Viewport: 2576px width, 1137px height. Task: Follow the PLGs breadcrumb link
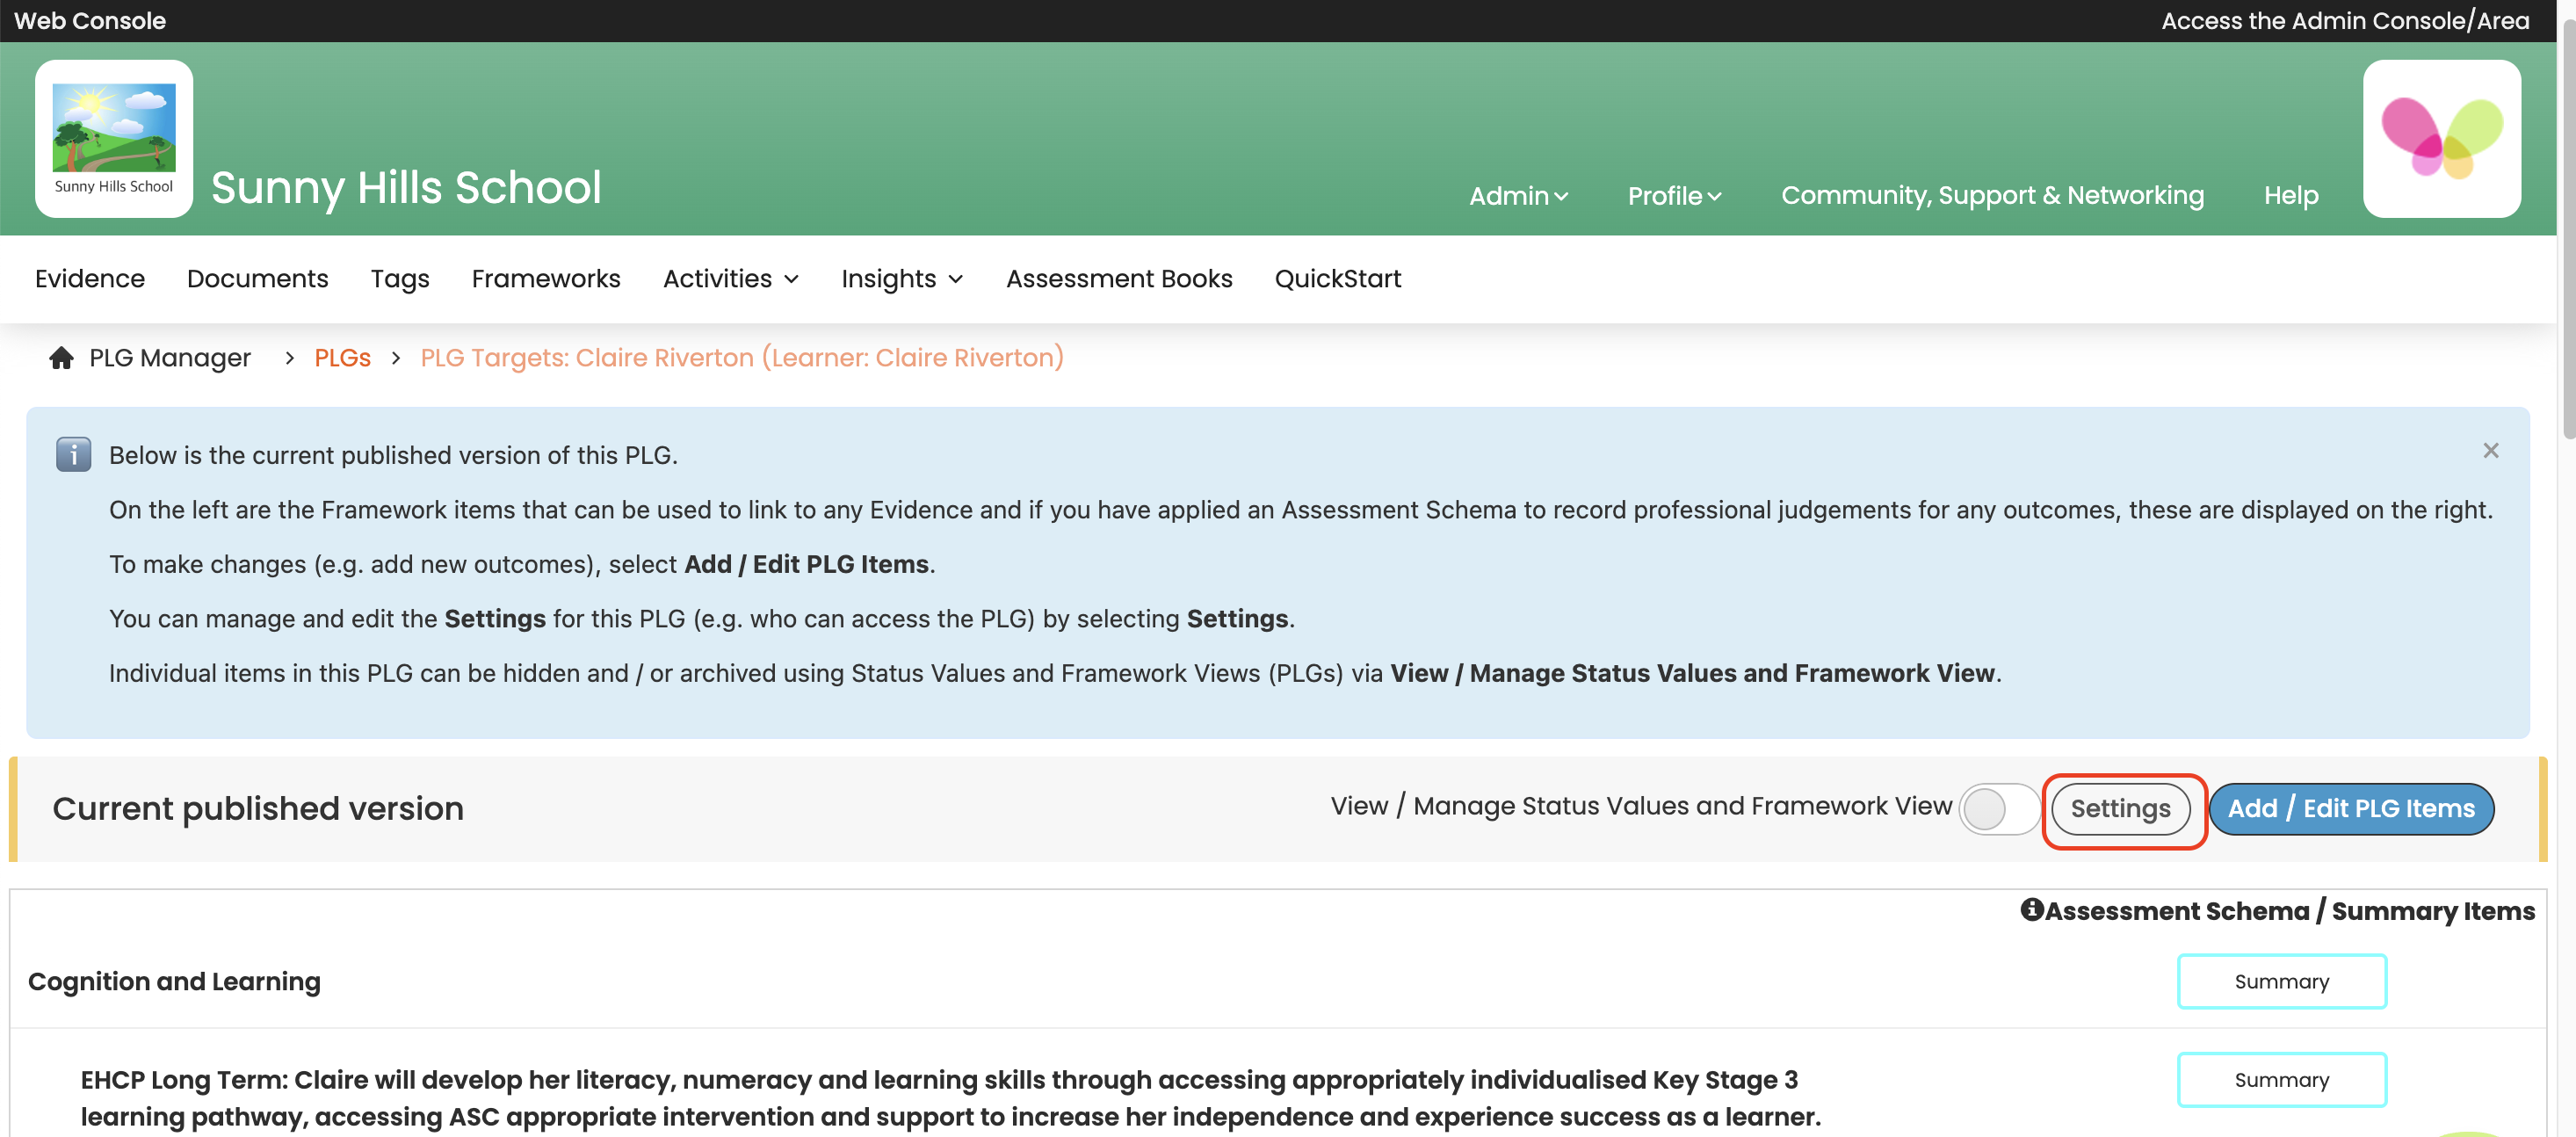point(342,357)
